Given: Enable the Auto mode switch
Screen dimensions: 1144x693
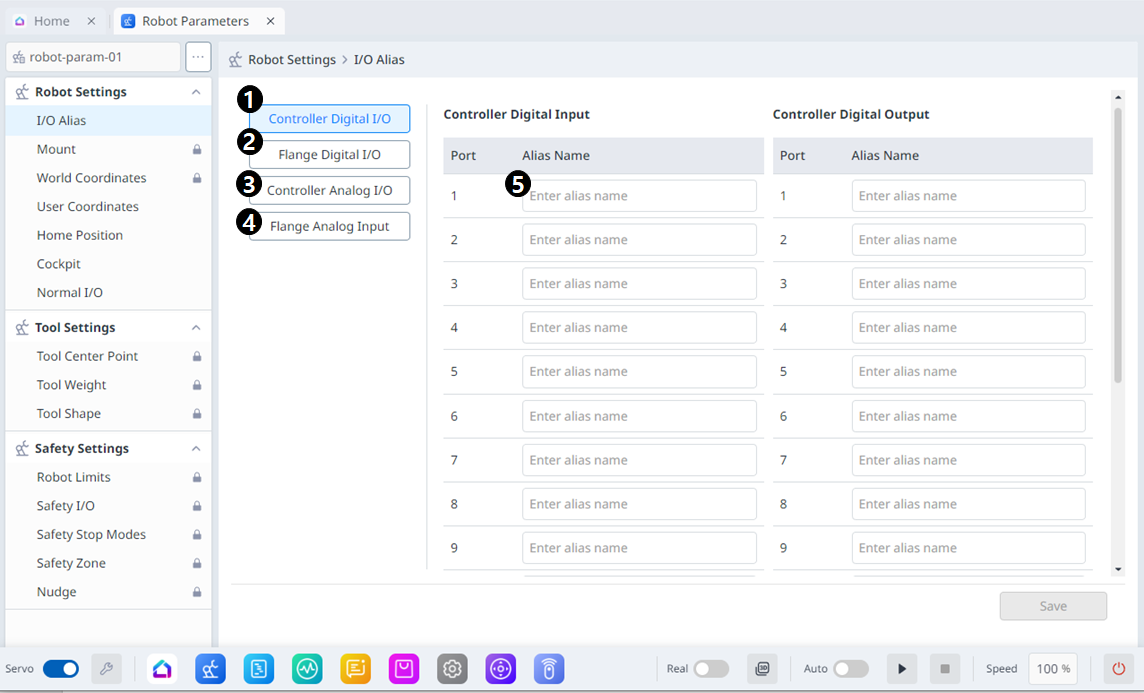Looking at the screenshot, I should click(x=850, y=669).
